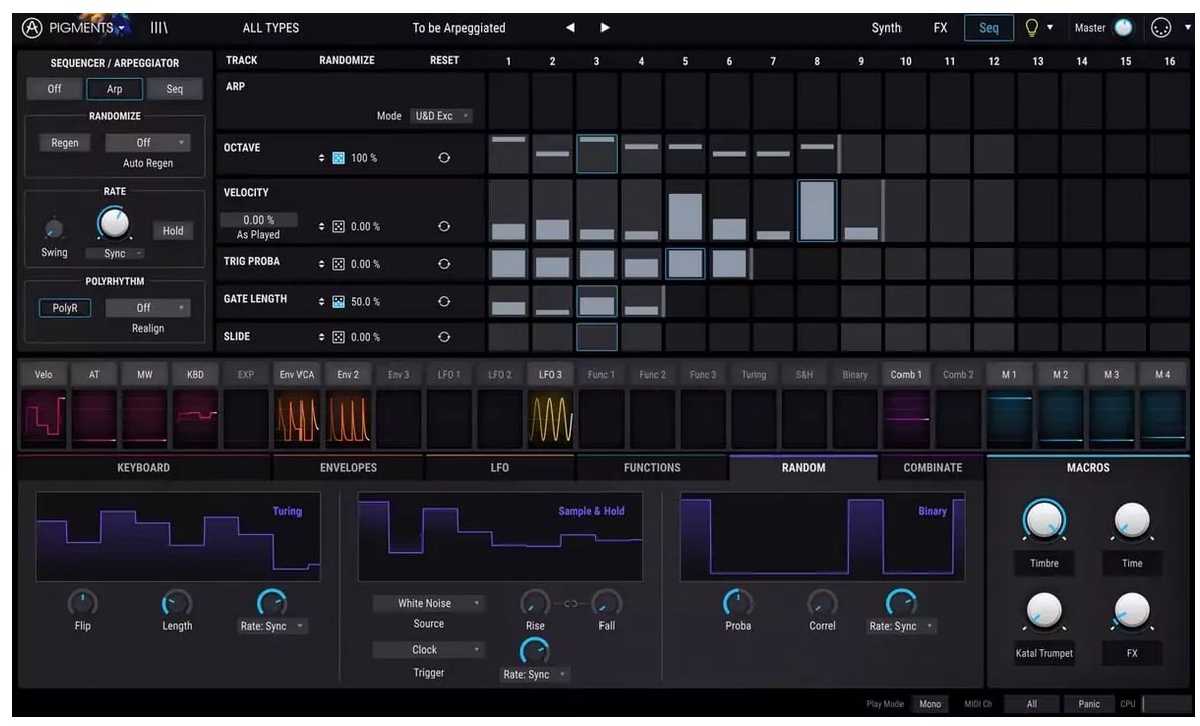
Task: Select the Env 2 modulation source
Action: tap(348, 374)
